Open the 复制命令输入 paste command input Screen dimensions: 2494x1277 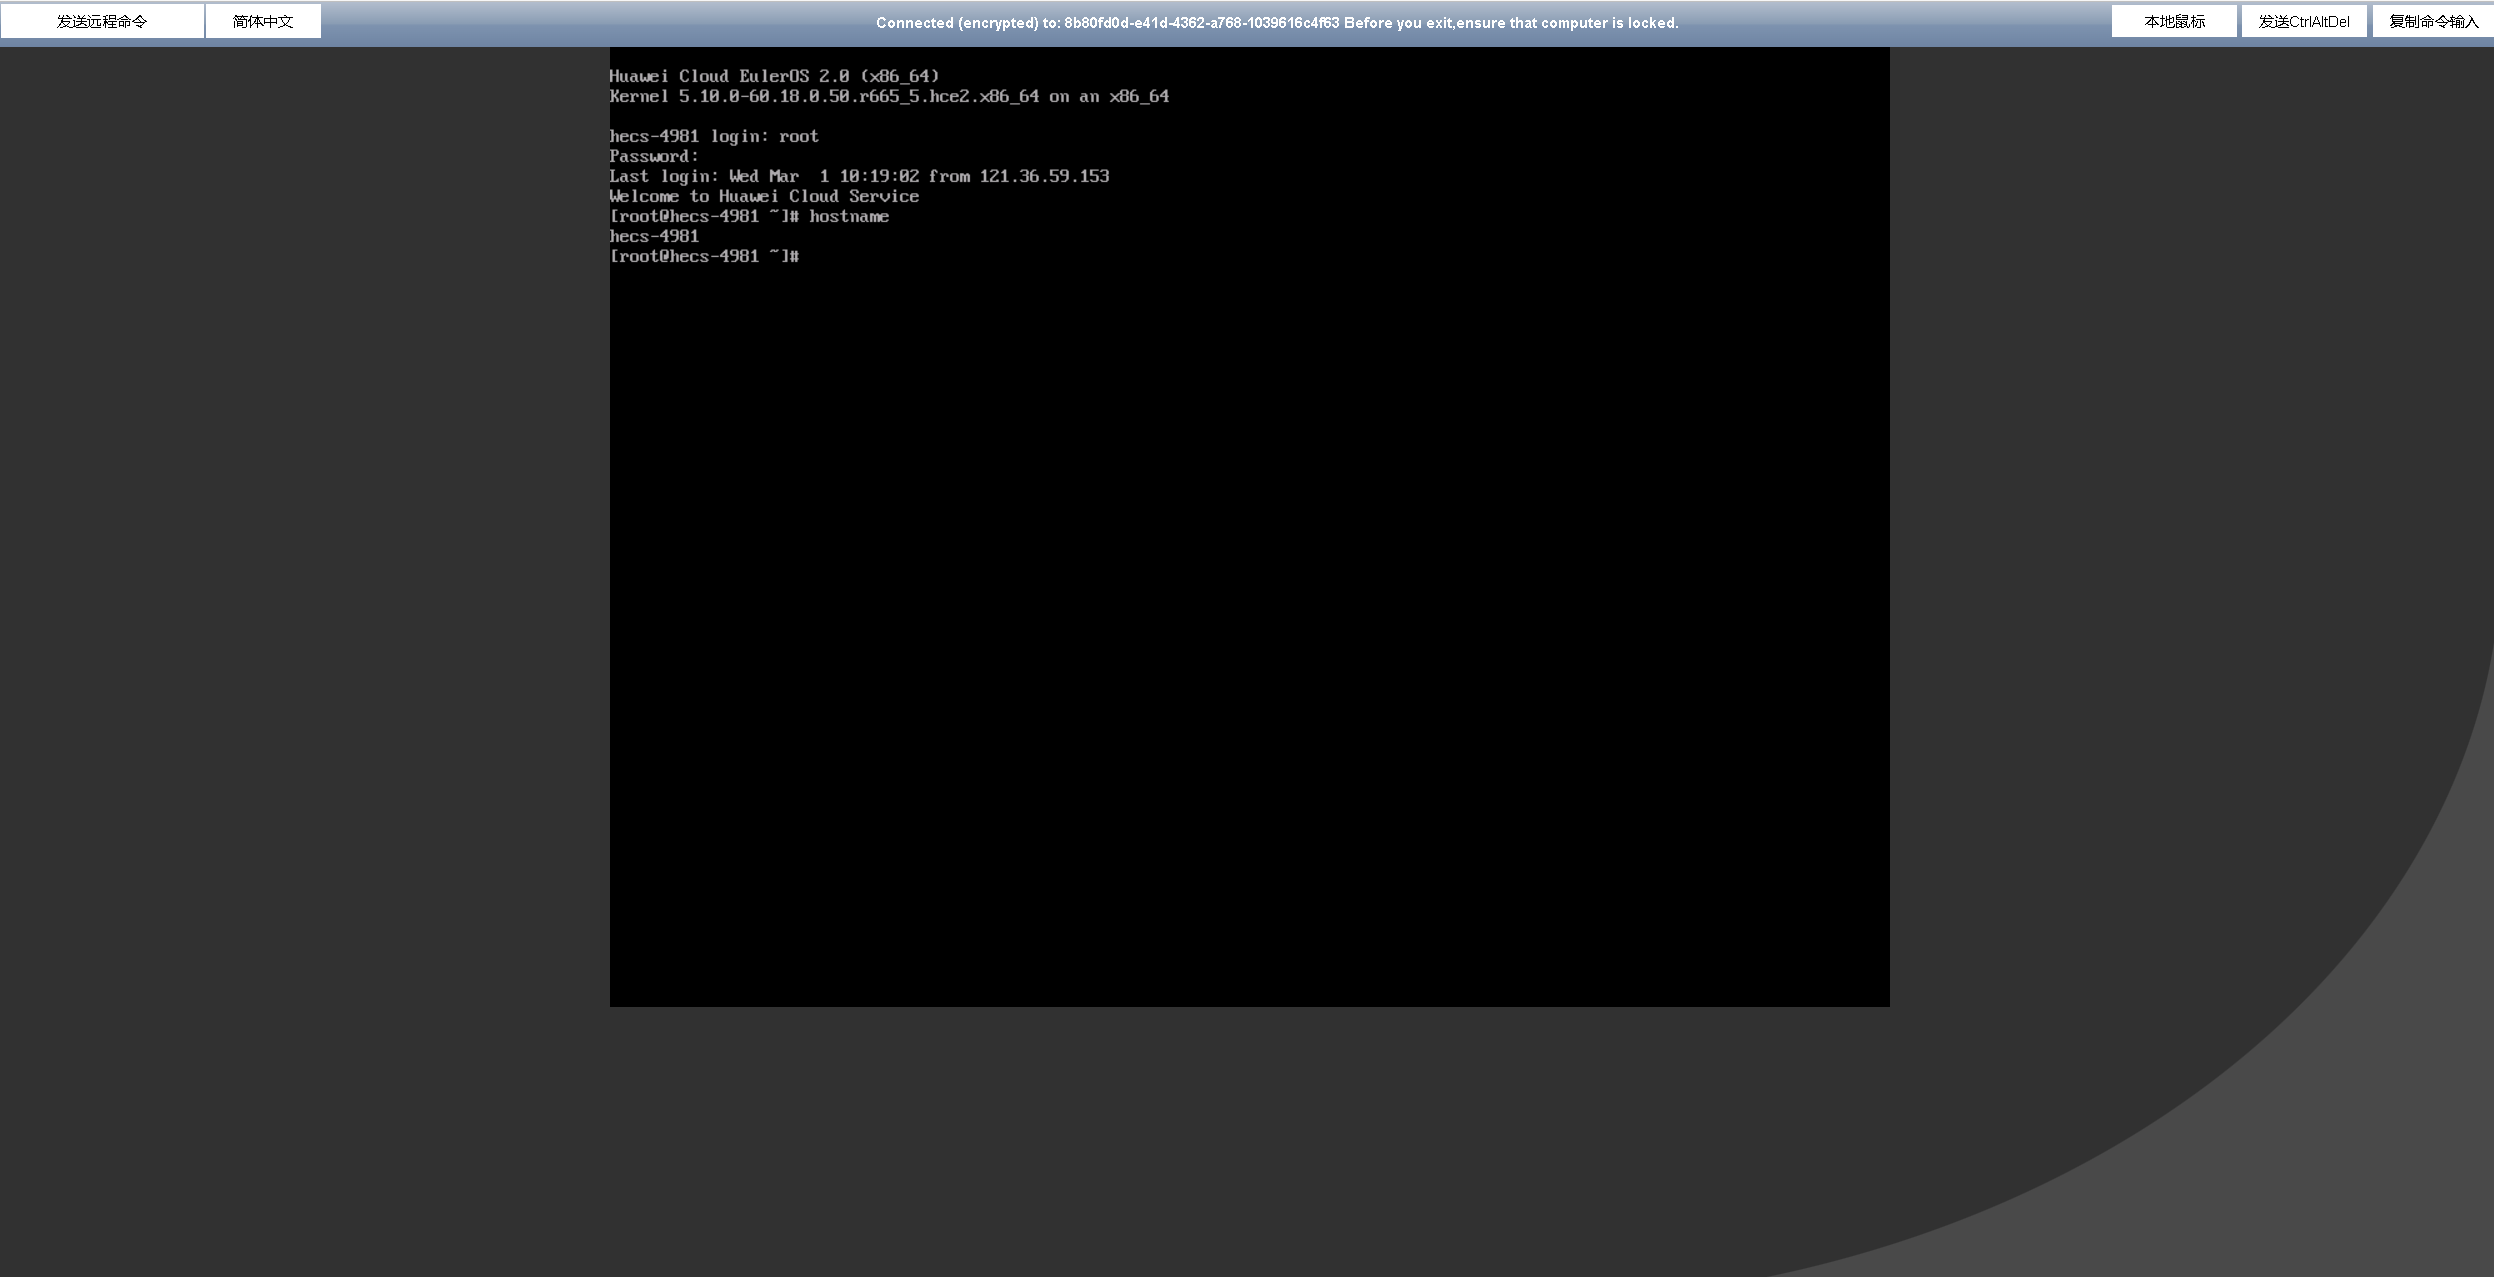[2433, 21]
